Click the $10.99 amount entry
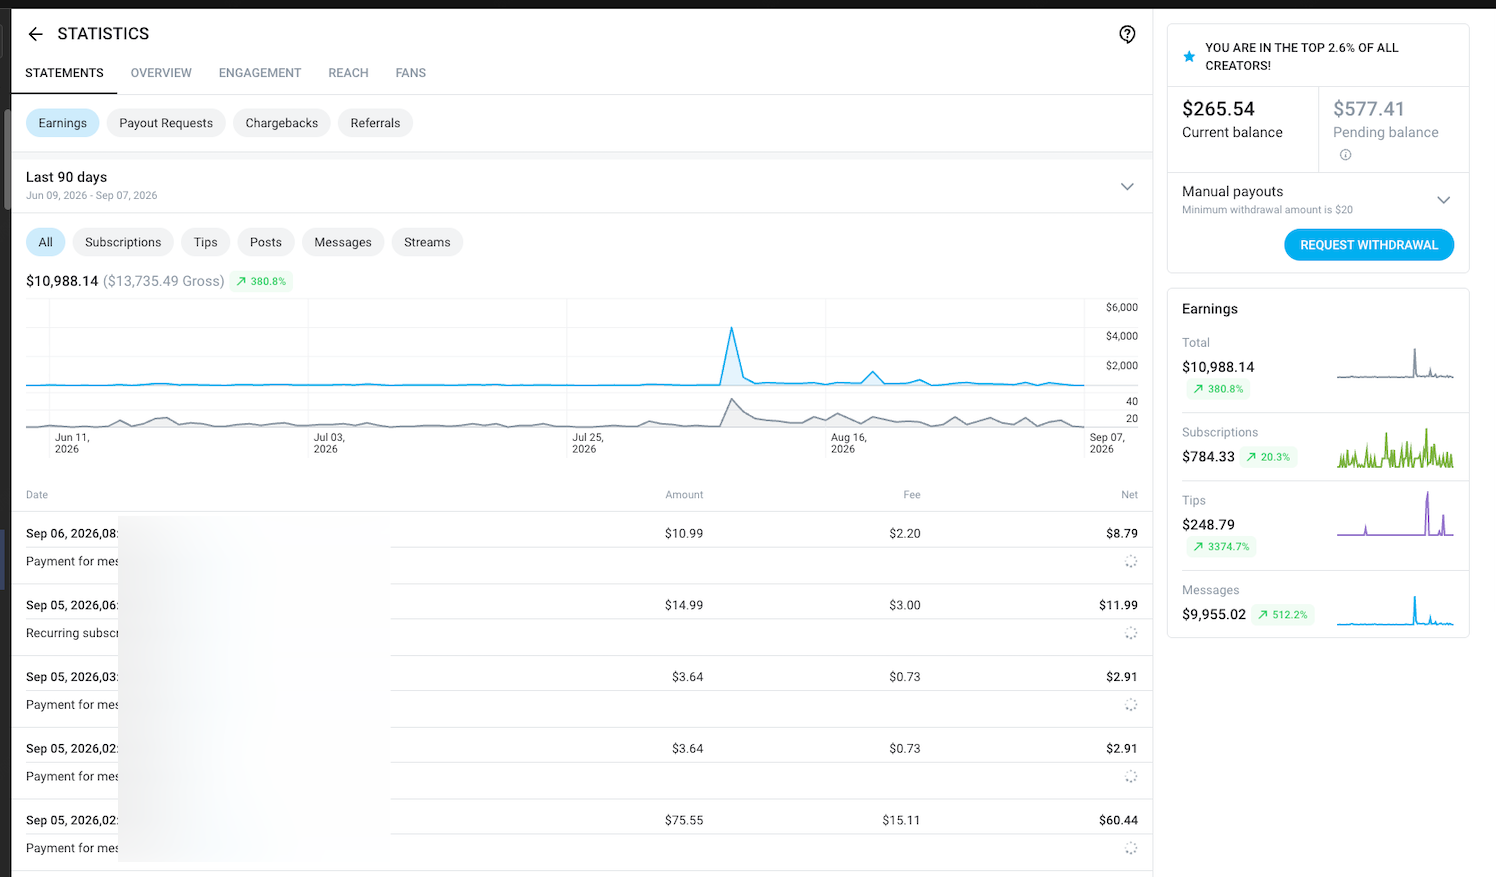 684,533
